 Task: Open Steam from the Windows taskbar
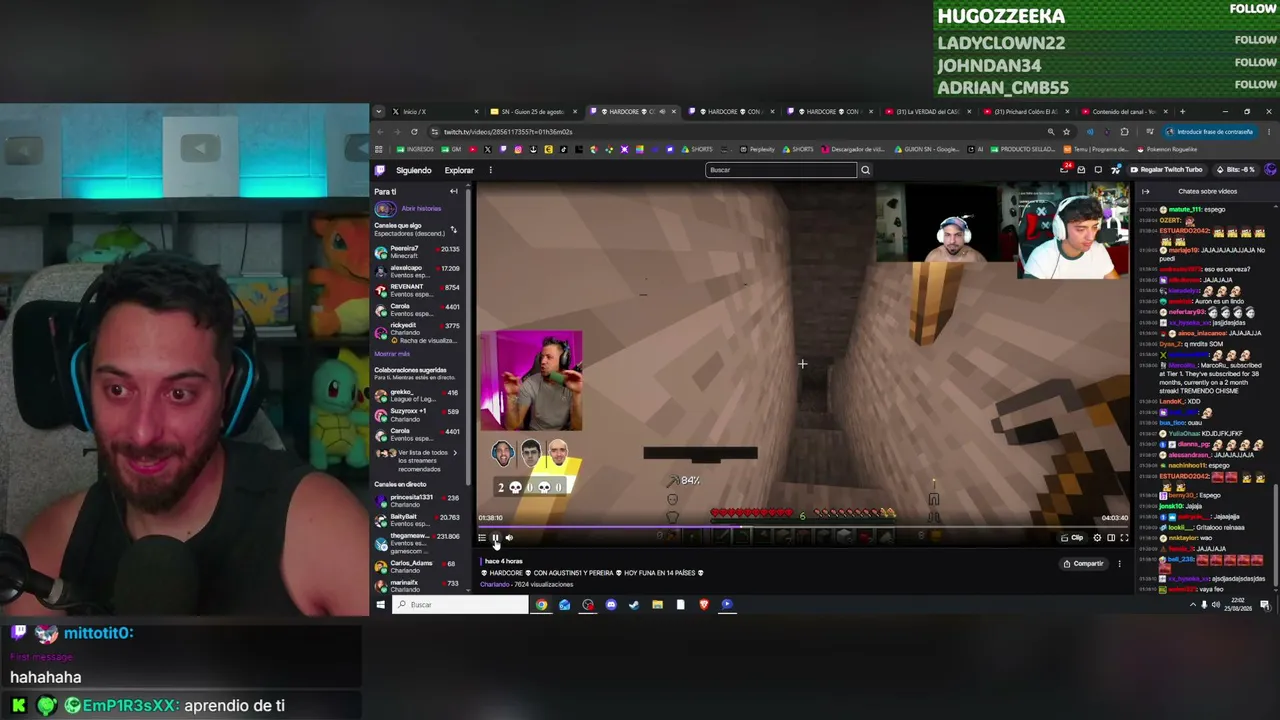tap(634, 605)
